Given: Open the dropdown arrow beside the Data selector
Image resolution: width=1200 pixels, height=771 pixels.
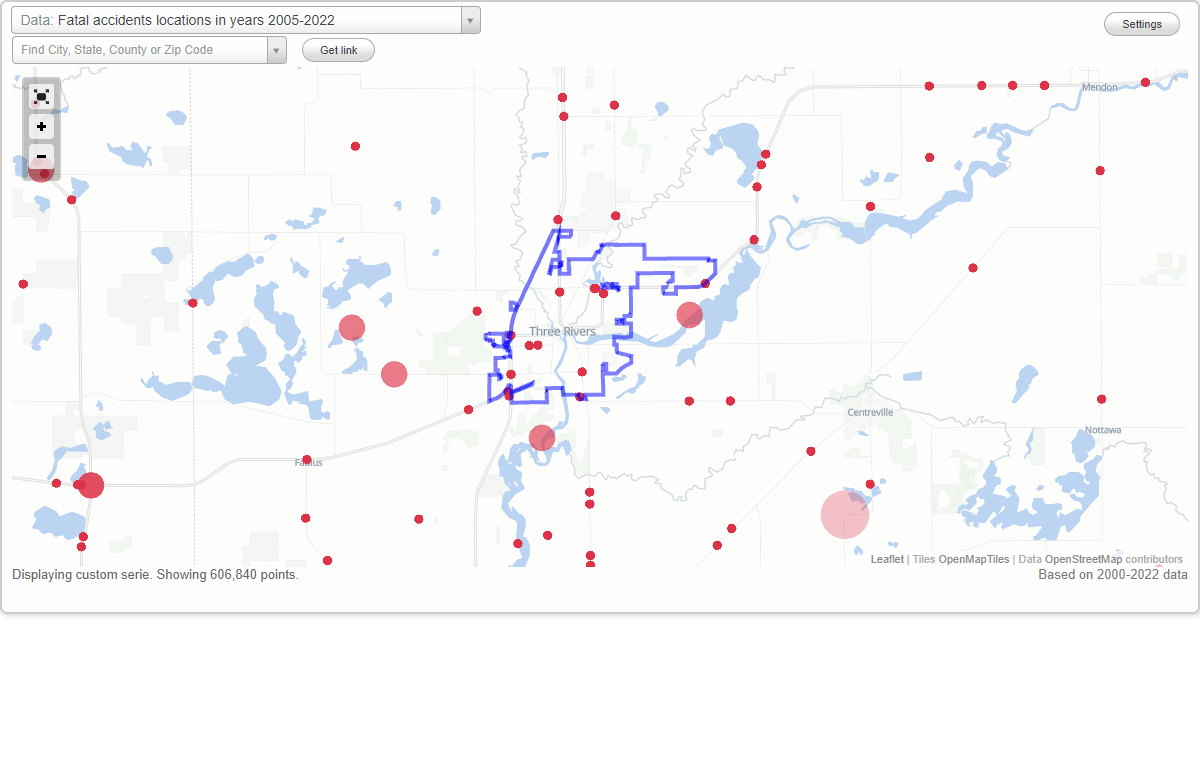Looking at the screenshot, I should click(x=470, y=19).
